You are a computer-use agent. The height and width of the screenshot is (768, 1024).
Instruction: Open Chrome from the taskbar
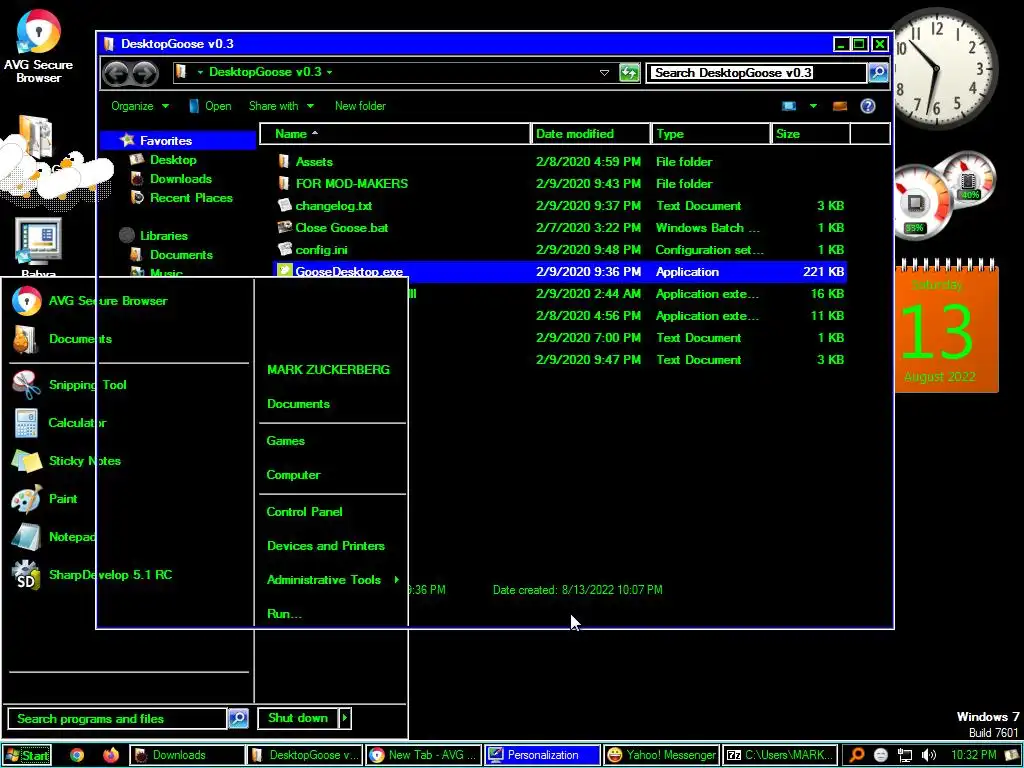(x=77, y=755)
